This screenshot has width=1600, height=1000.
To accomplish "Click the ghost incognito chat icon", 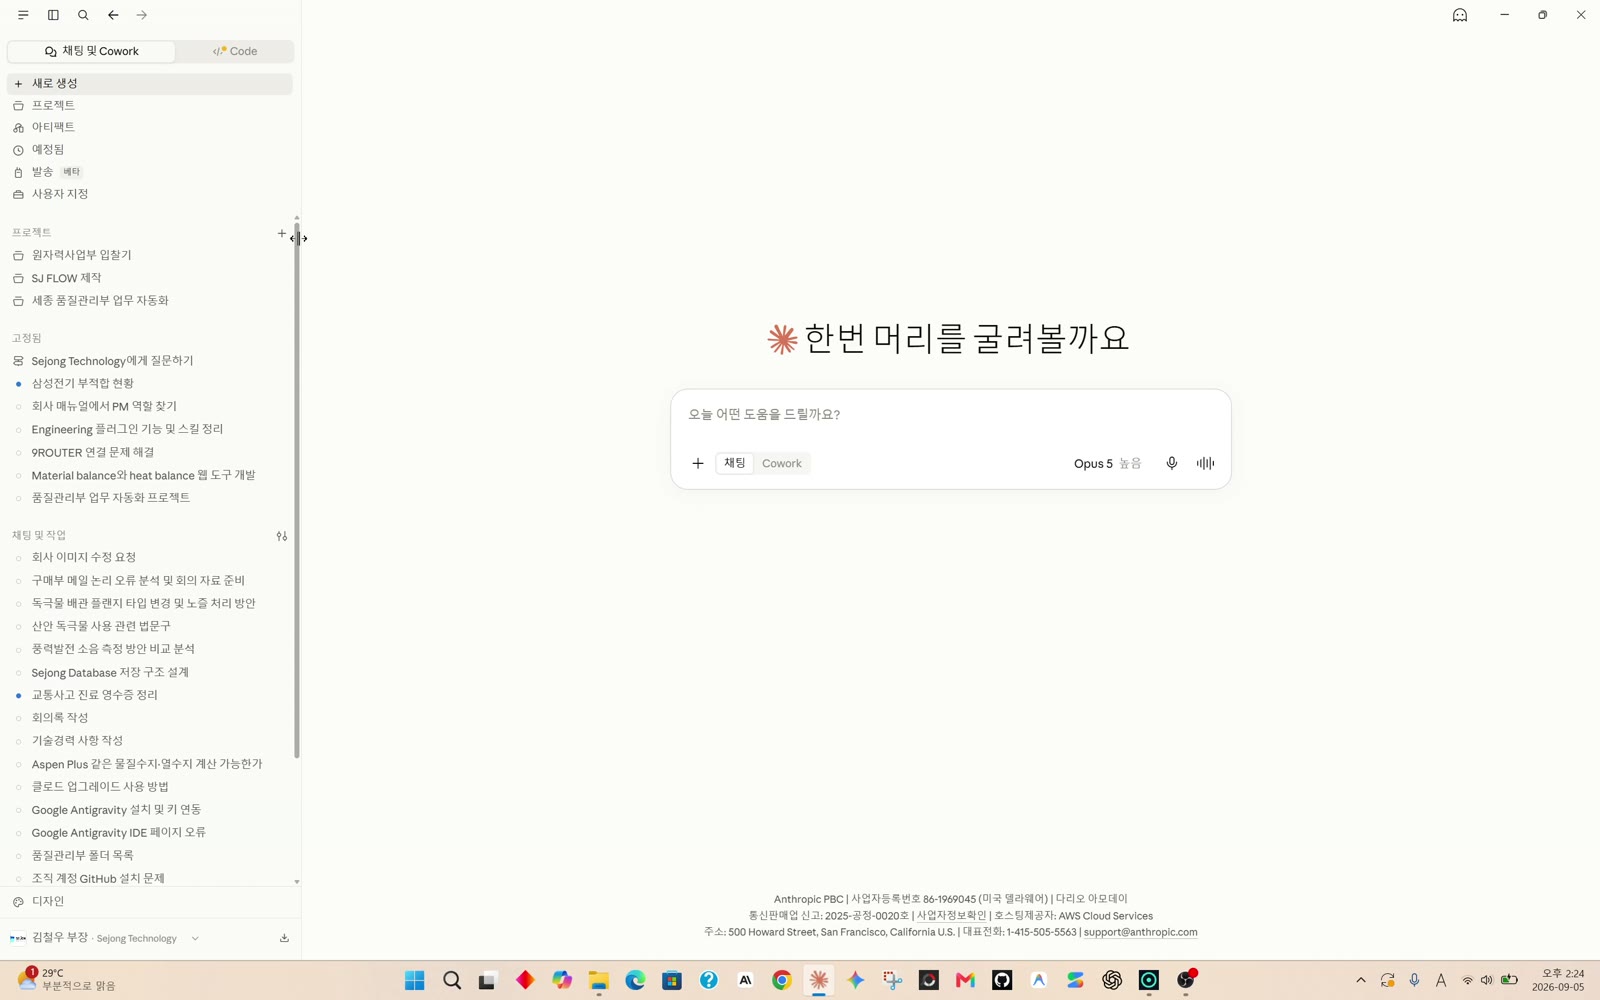I will click(1460, 15).
